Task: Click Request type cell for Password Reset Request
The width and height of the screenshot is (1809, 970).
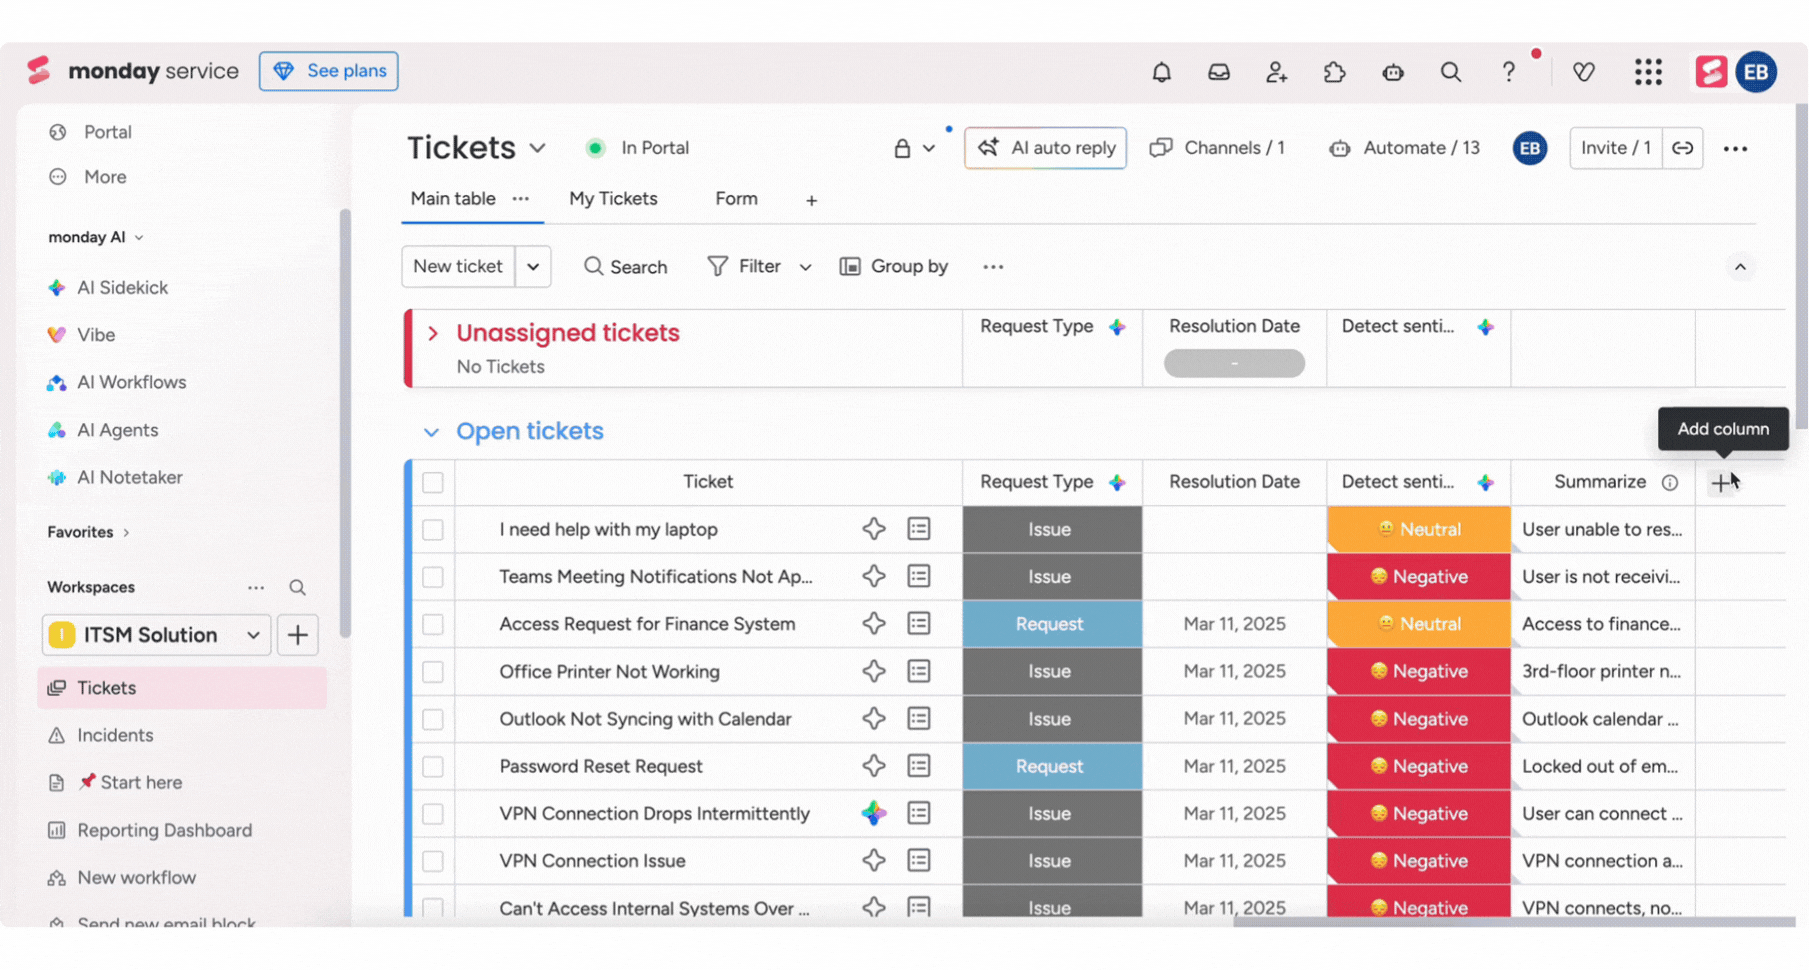Action: (x=1052, y=766)
